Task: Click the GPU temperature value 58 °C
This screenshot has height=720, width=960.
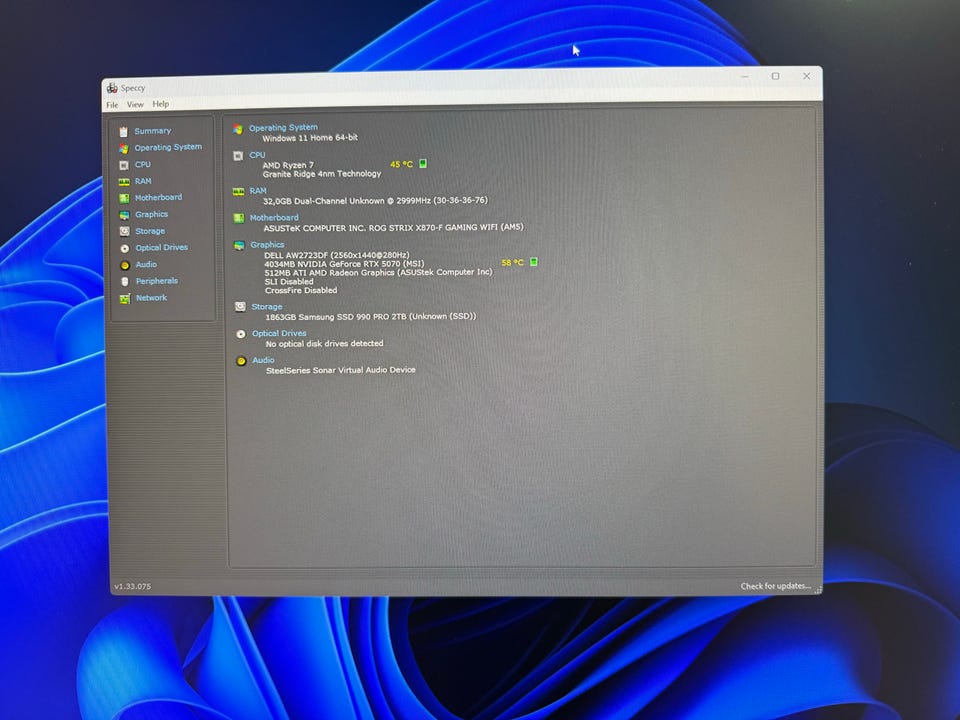Action: 512,262
